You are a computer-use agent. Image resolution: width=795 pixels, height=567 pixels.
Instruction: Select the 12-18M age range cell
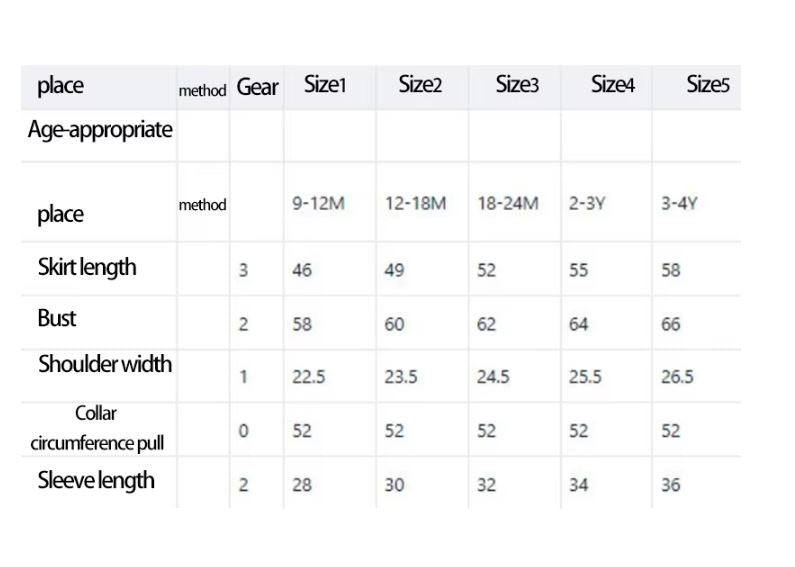coord(415,203)
